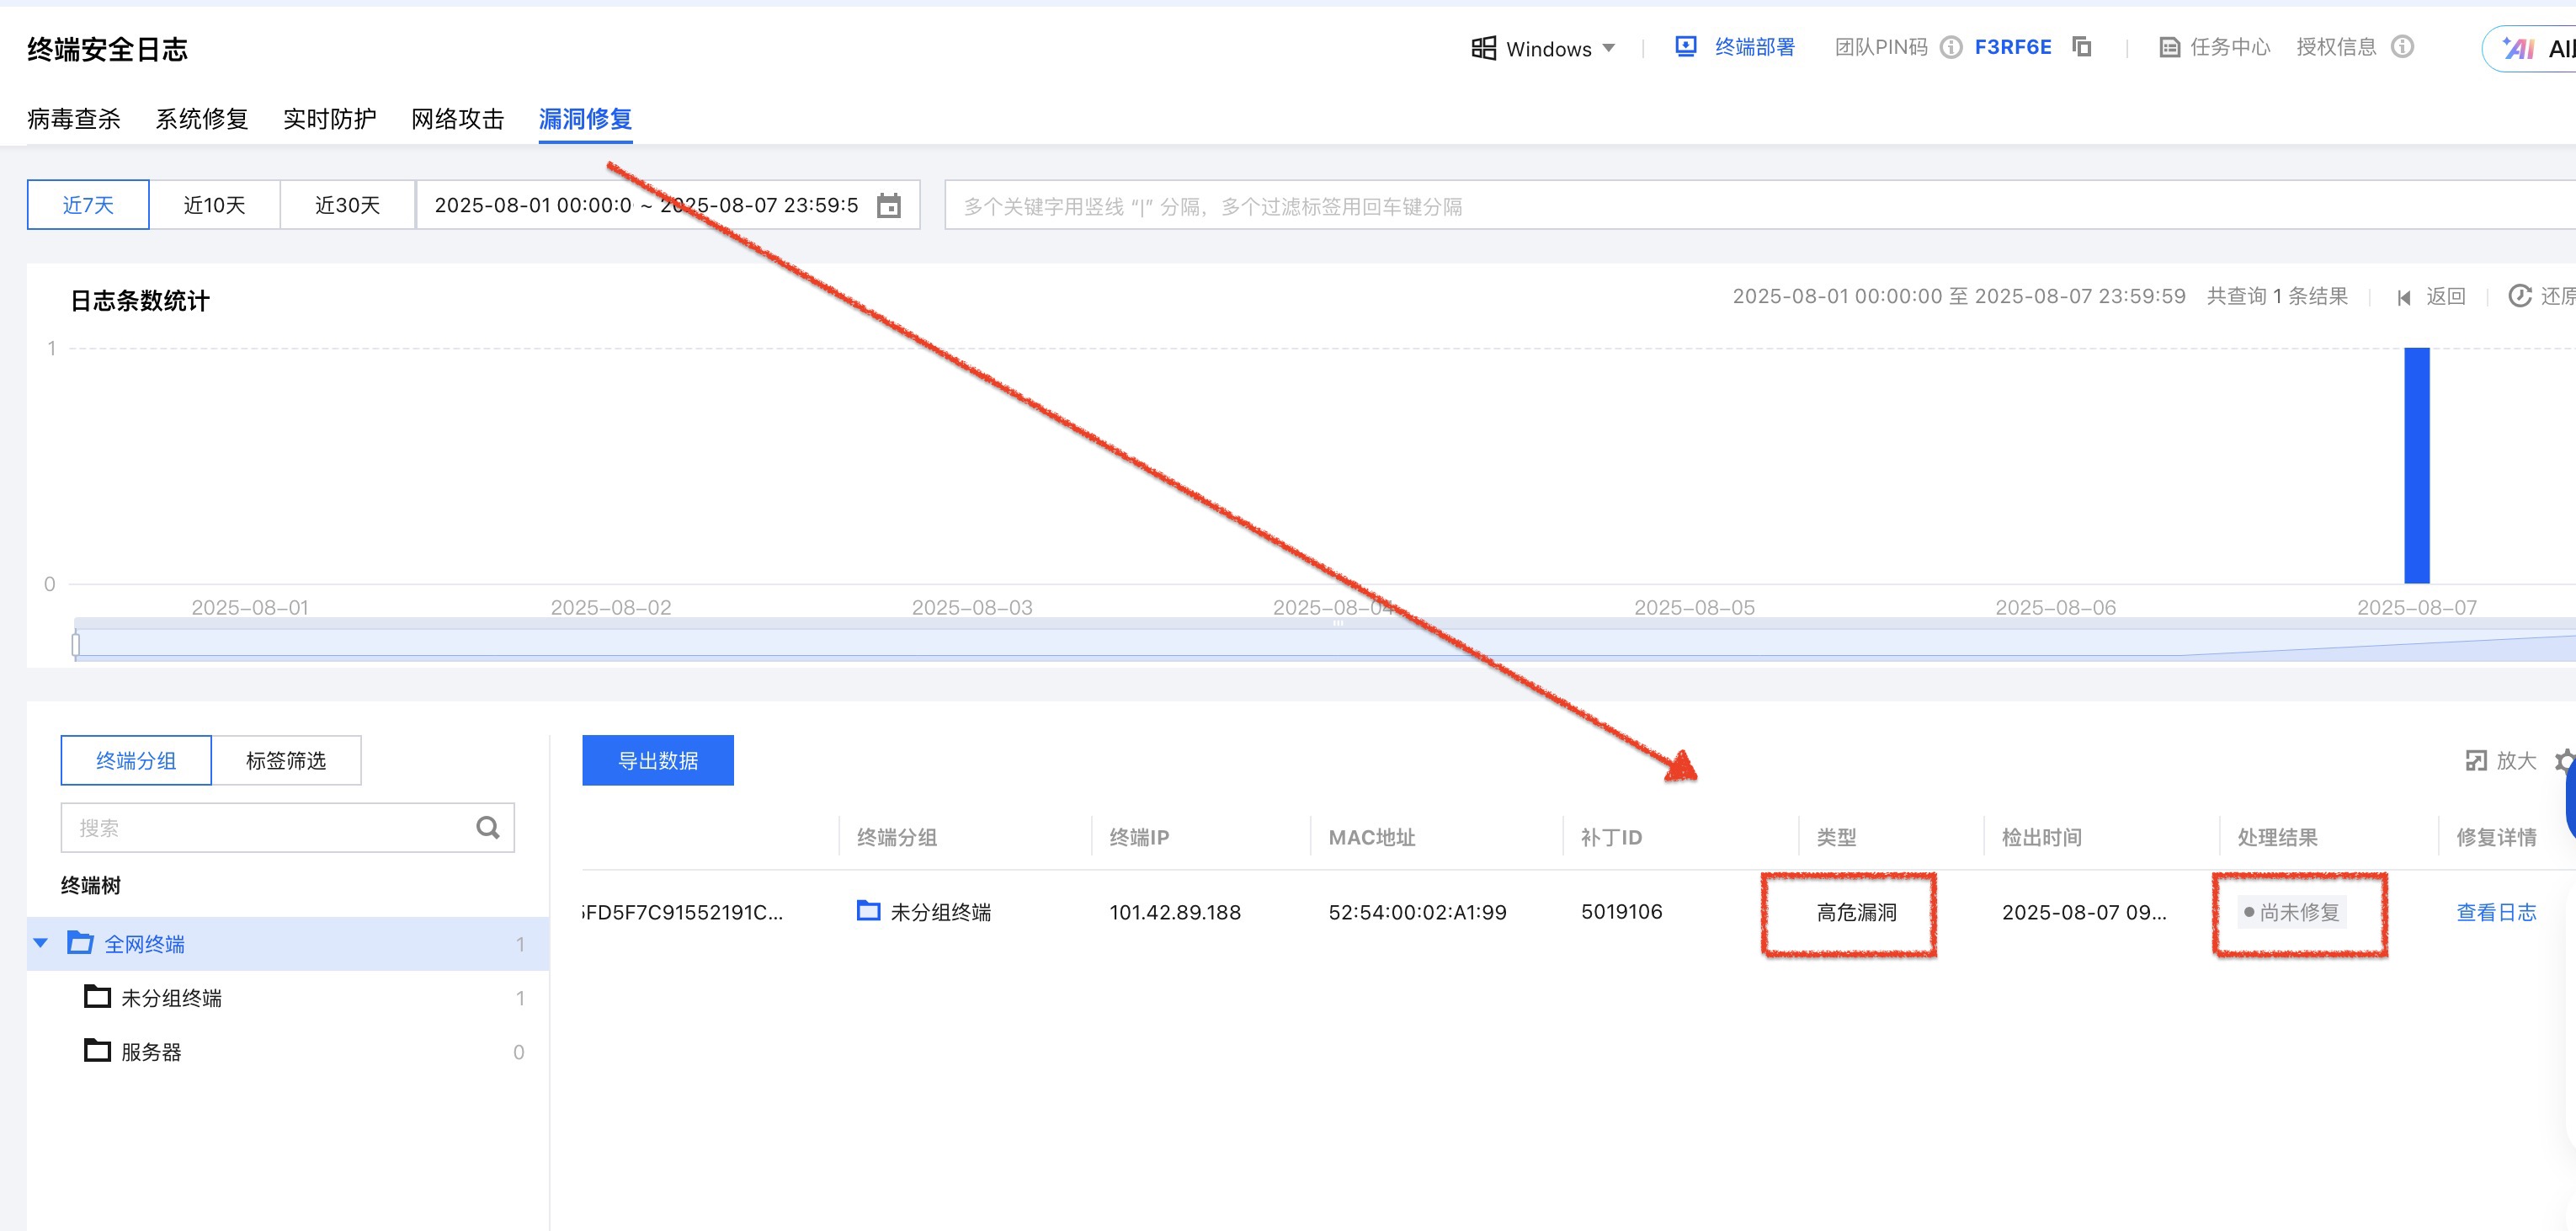Open the Windows platform dropdown
The width and height of the screenshot is (2576, 1231).
pos(1544,48)
